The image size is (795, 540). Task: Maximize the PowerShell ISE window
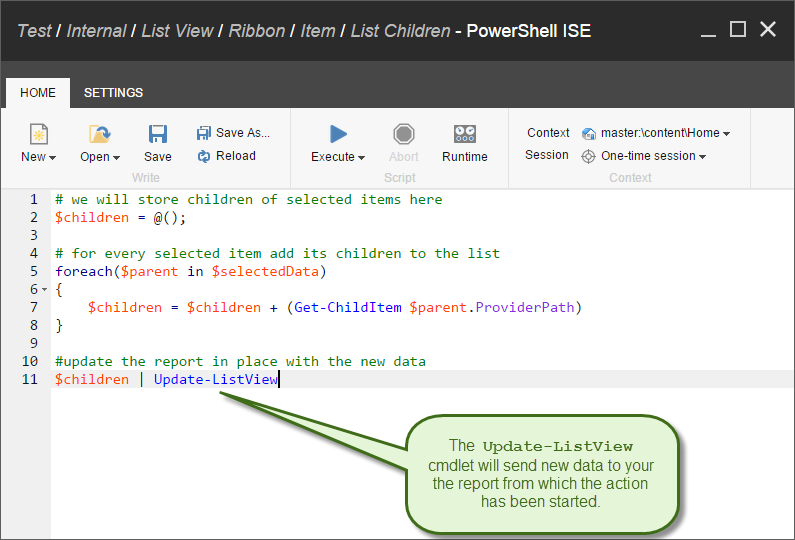738,29
